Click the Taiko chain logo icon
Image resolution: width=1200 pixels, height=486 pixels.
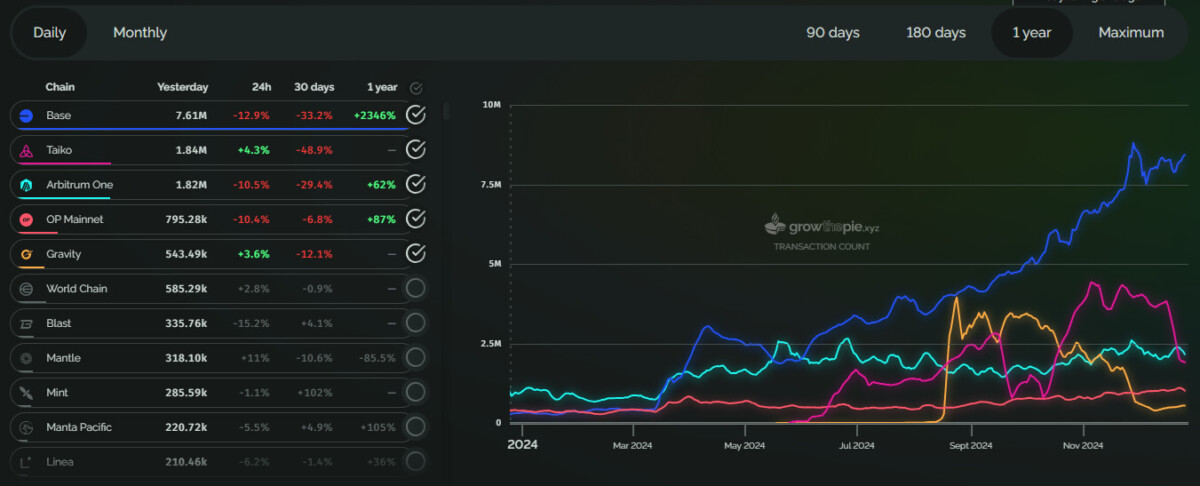(x=26, y=150)
